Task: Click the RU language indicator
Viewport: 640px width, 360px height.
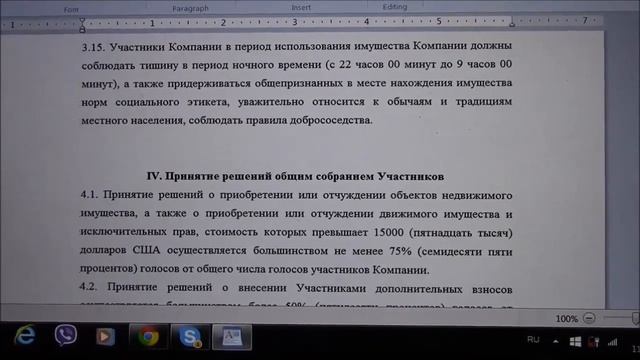Action: click(533, 340)
